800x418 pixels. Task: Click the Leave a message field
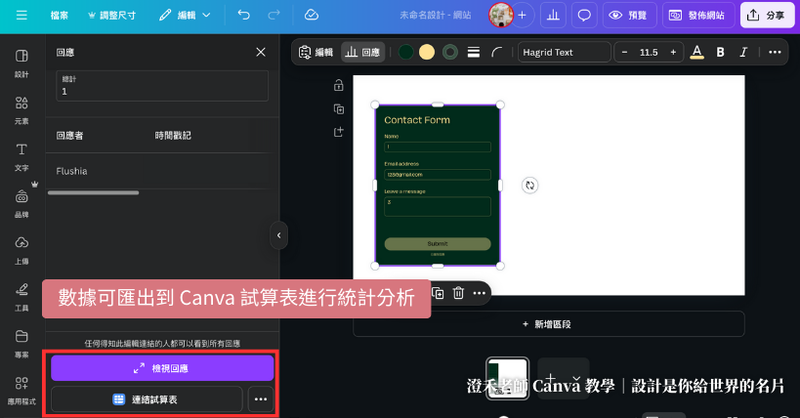(437, 206)
